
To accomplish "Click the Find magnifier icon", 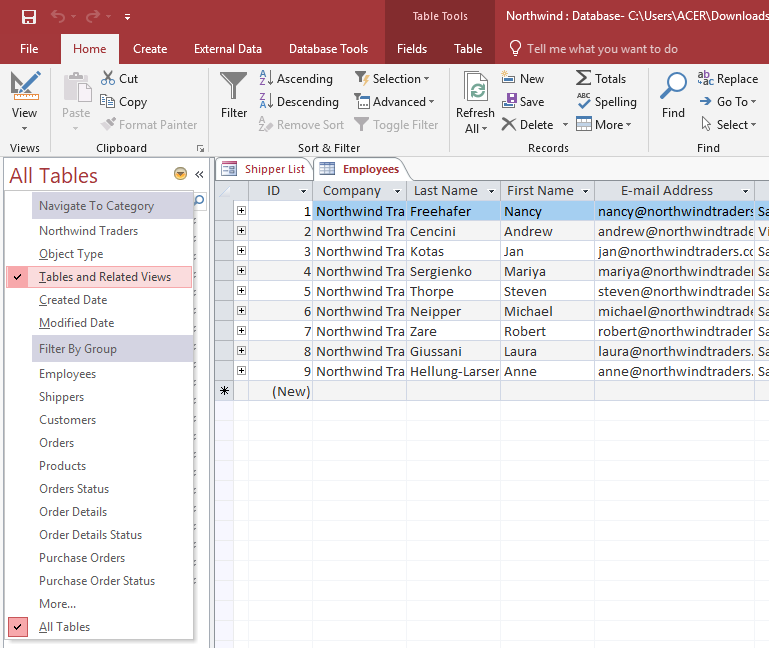I will point(673,89).
